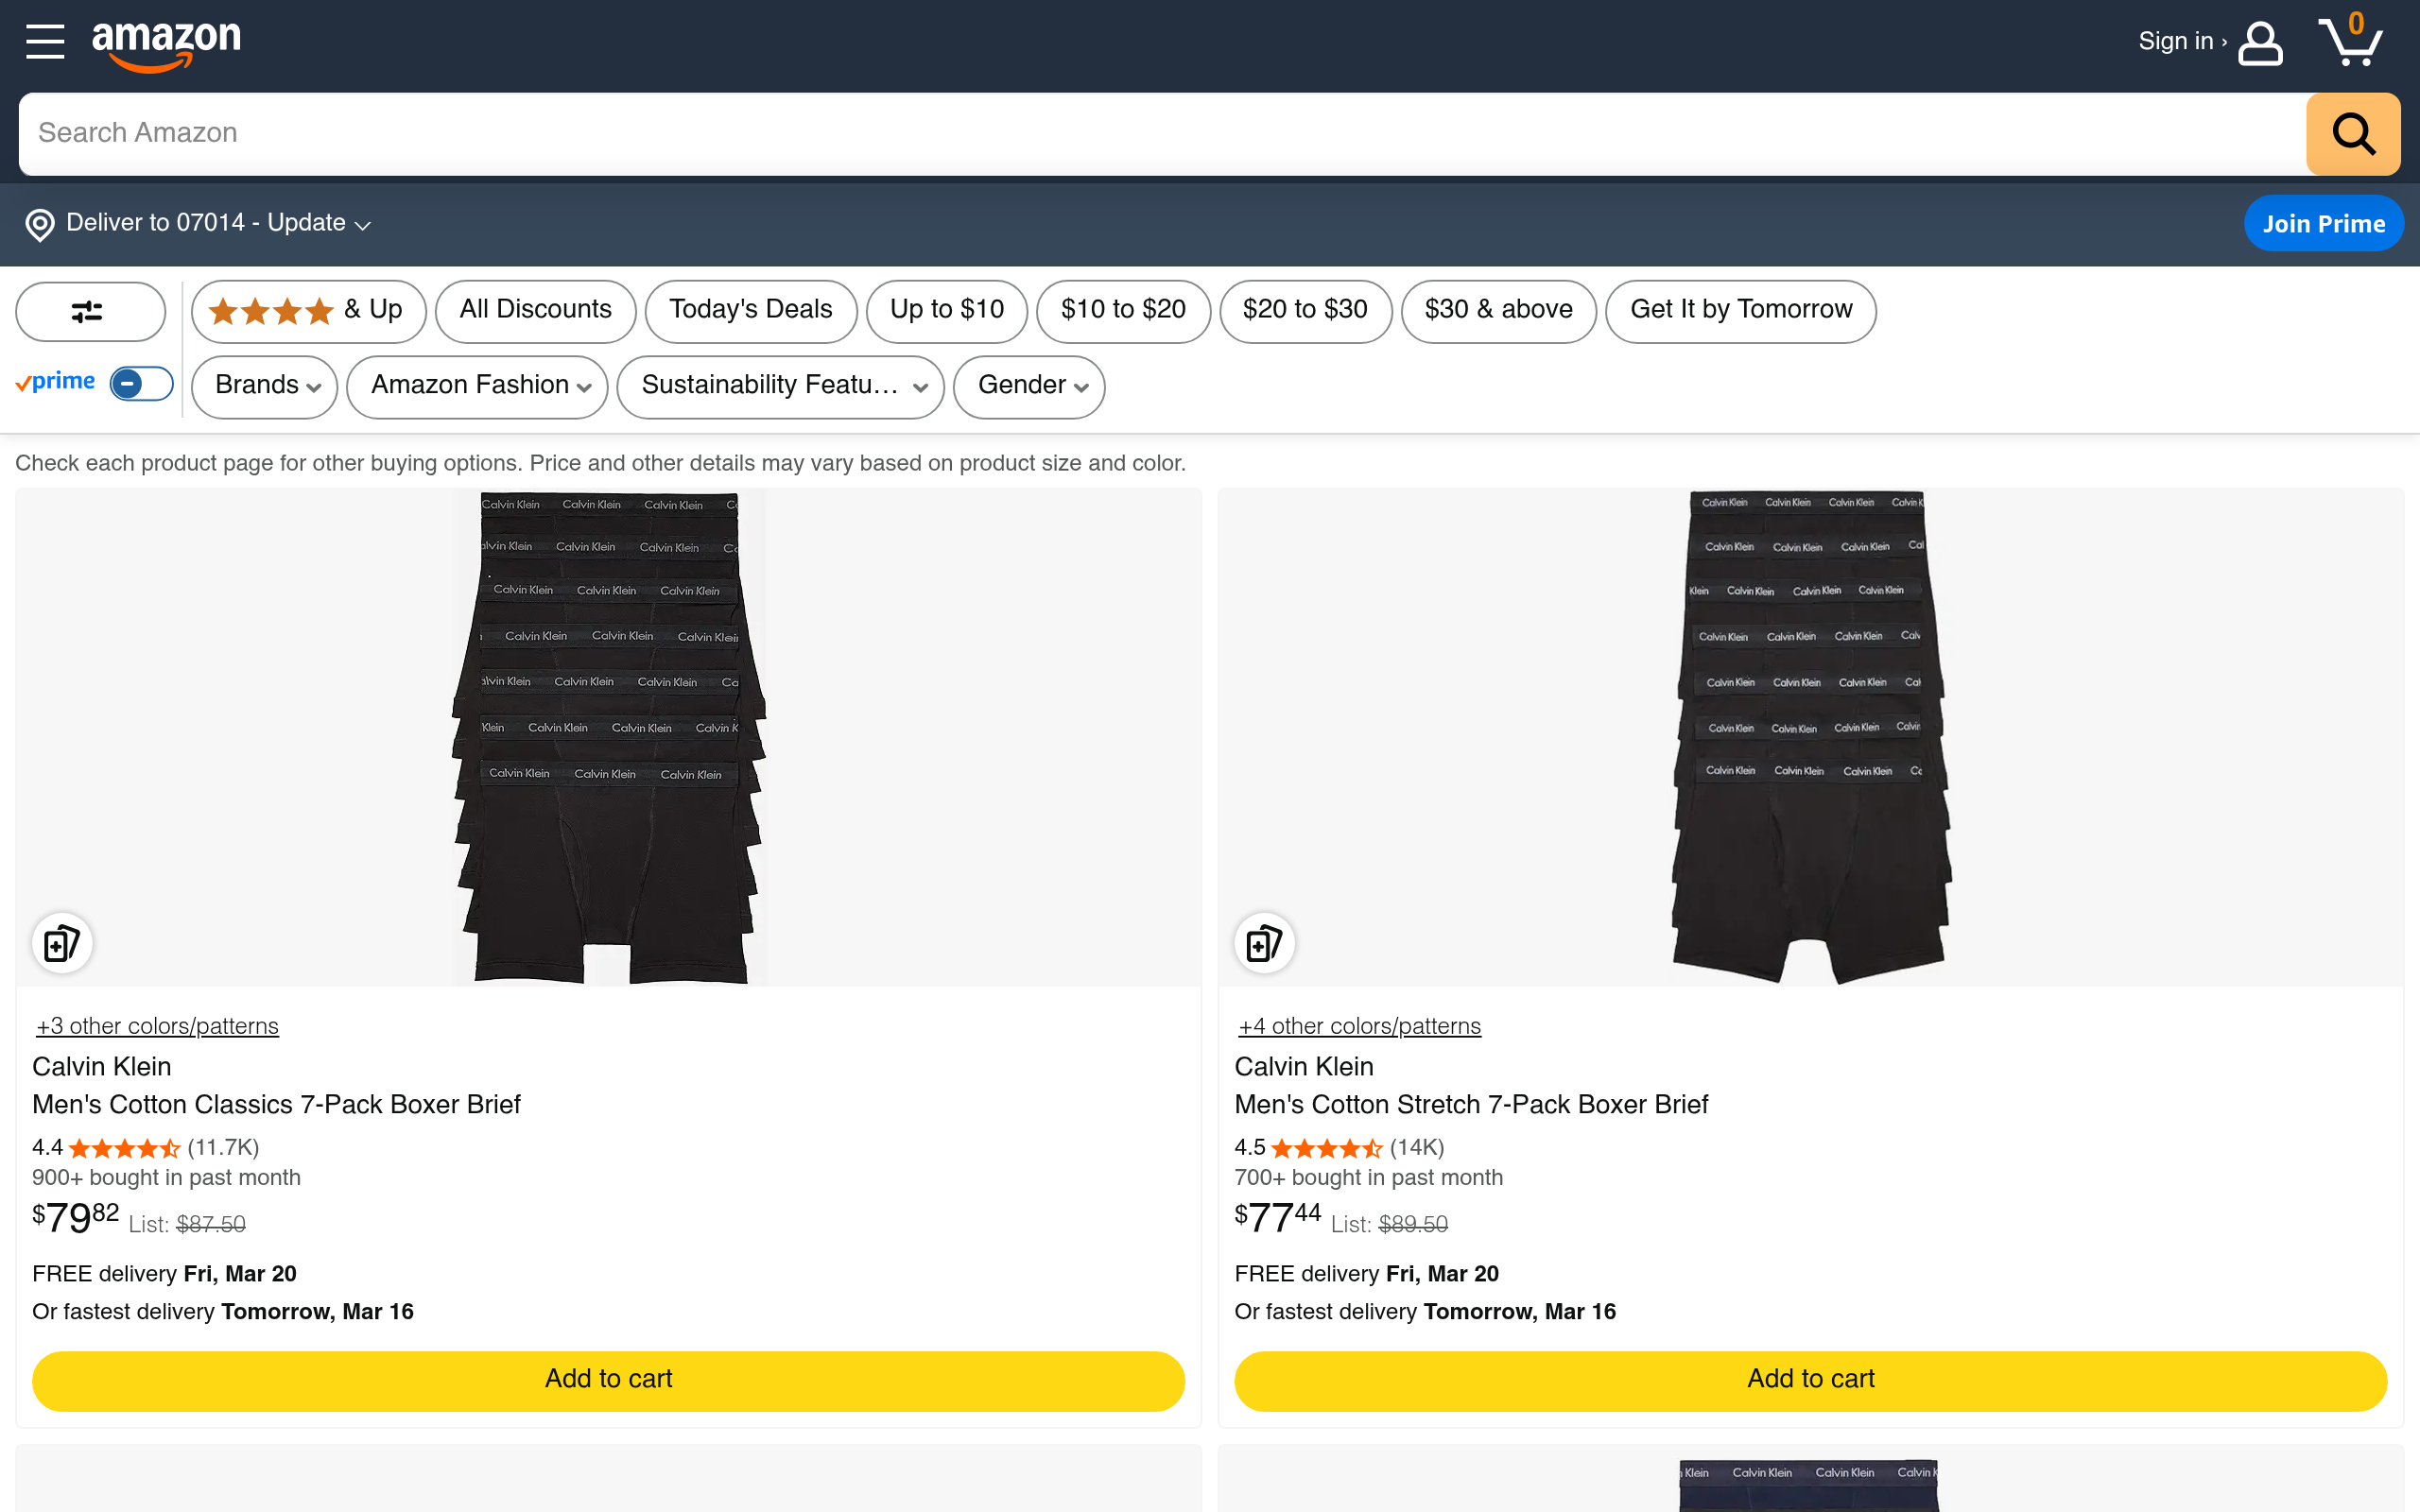Click the view-similar icon on Cotton Classics item
This screenshot has width=2420, height=1512.
point(62,943)
